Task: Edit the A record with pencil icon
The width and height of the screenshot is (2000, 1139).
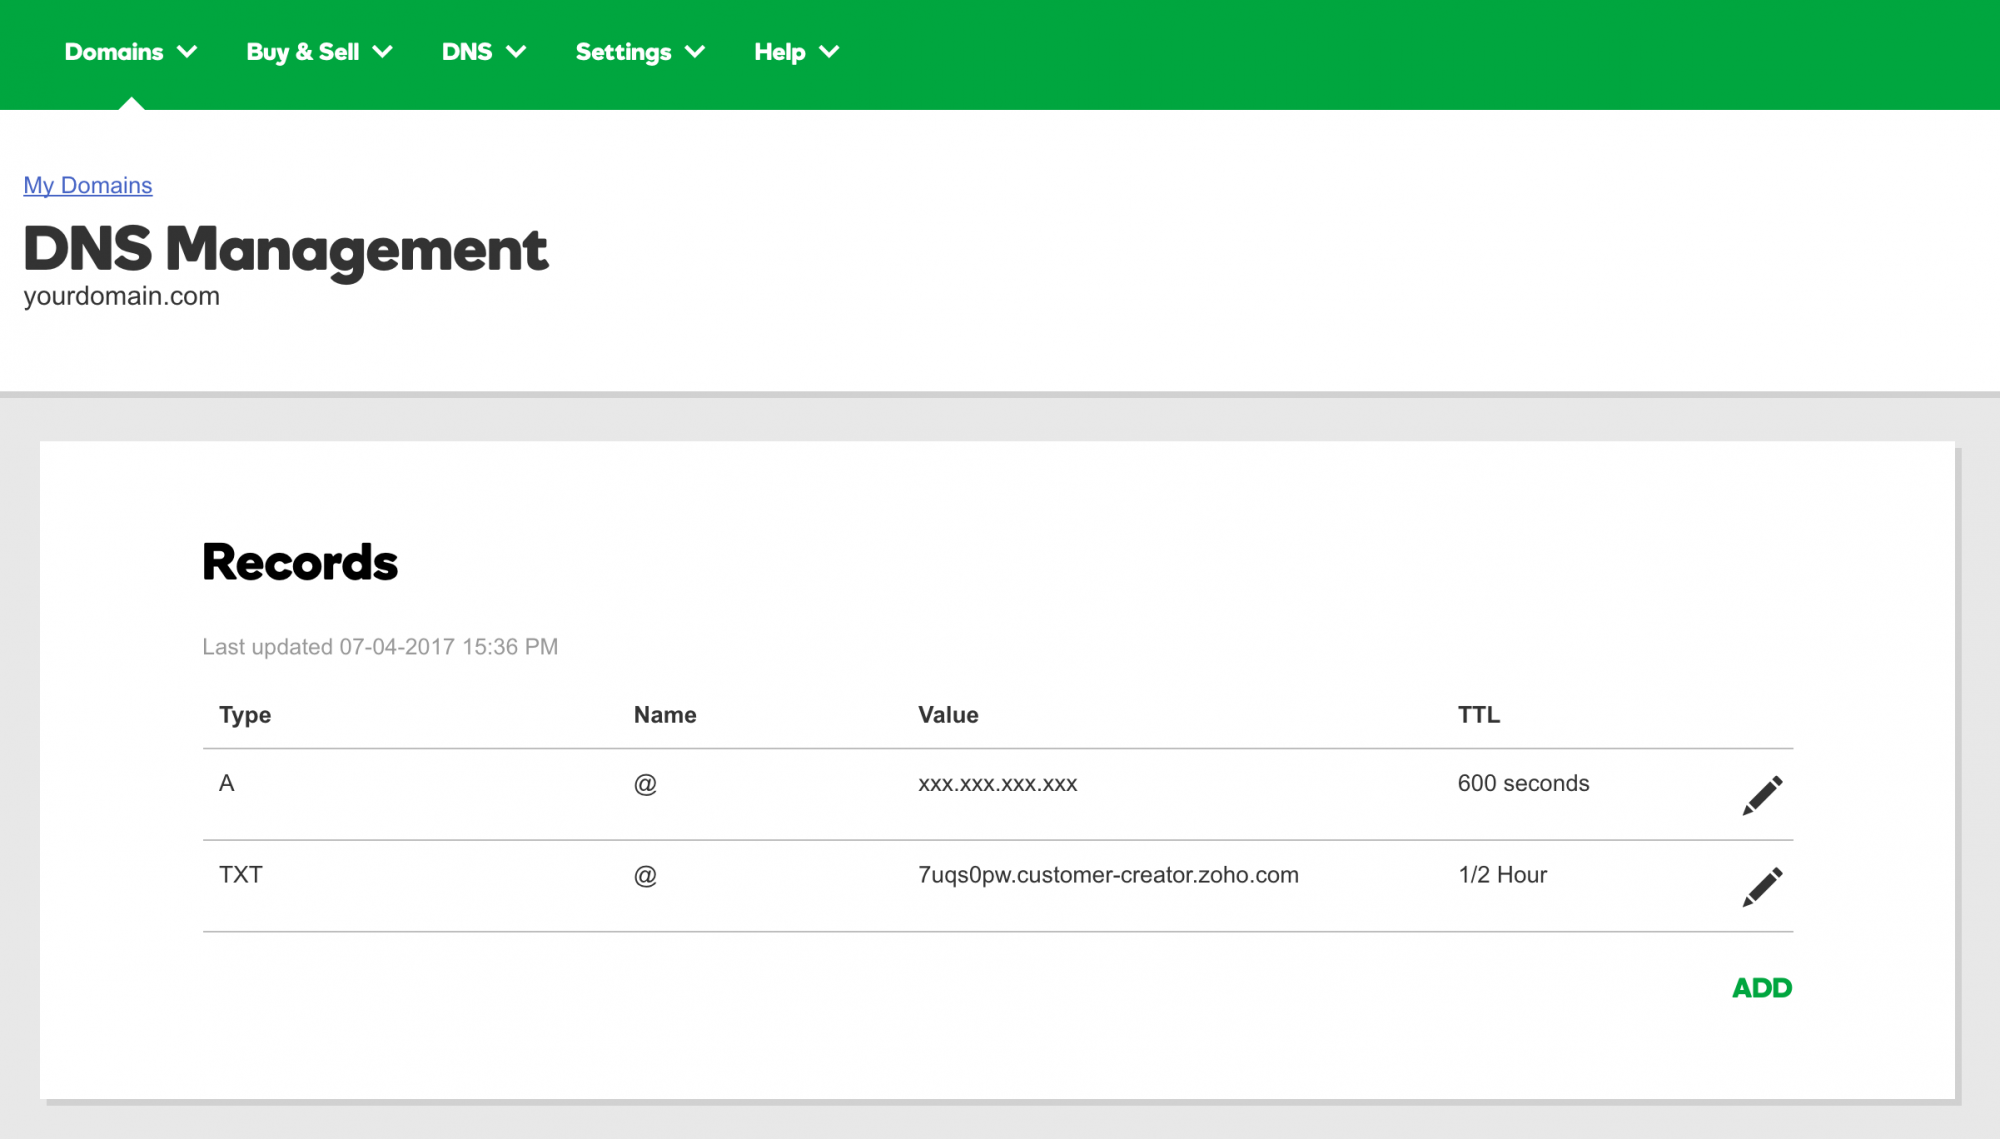Action: tap(1762, 795)
